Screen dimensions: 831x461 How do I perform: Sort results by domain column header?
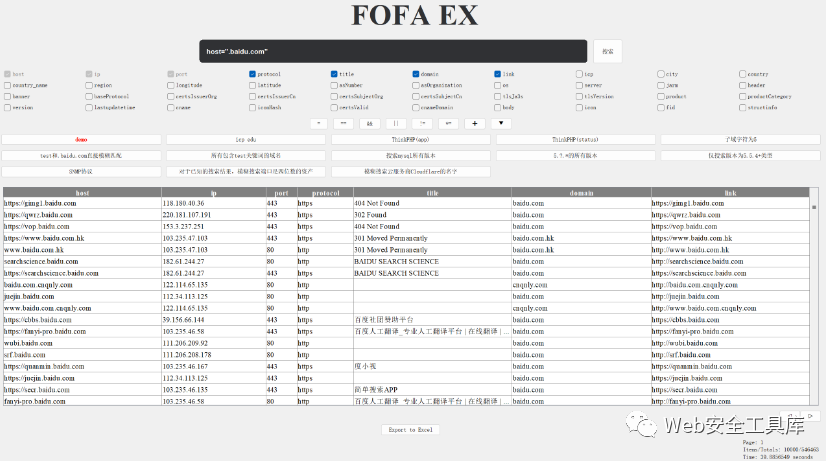point(581,193)
